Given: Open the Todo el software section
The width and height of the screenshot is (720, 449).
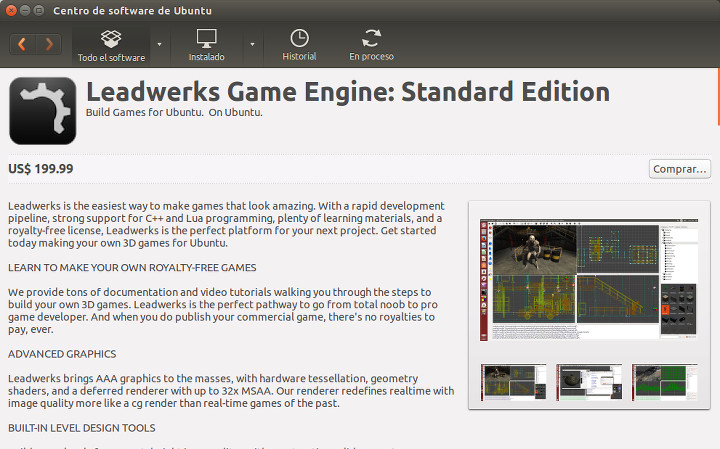Looking at the screenshot, I should coord(111,45).
